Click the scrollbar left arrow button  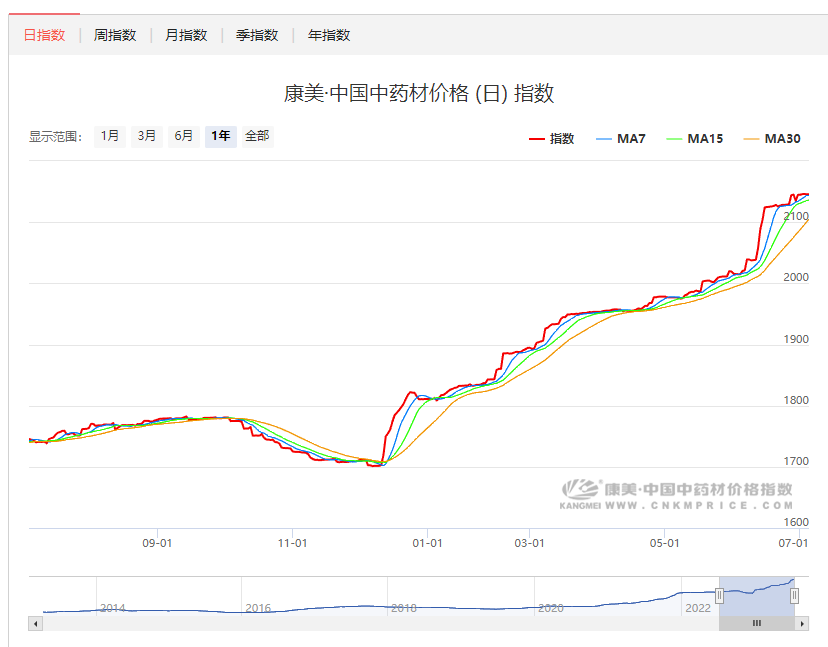click(x=36, y=623)
